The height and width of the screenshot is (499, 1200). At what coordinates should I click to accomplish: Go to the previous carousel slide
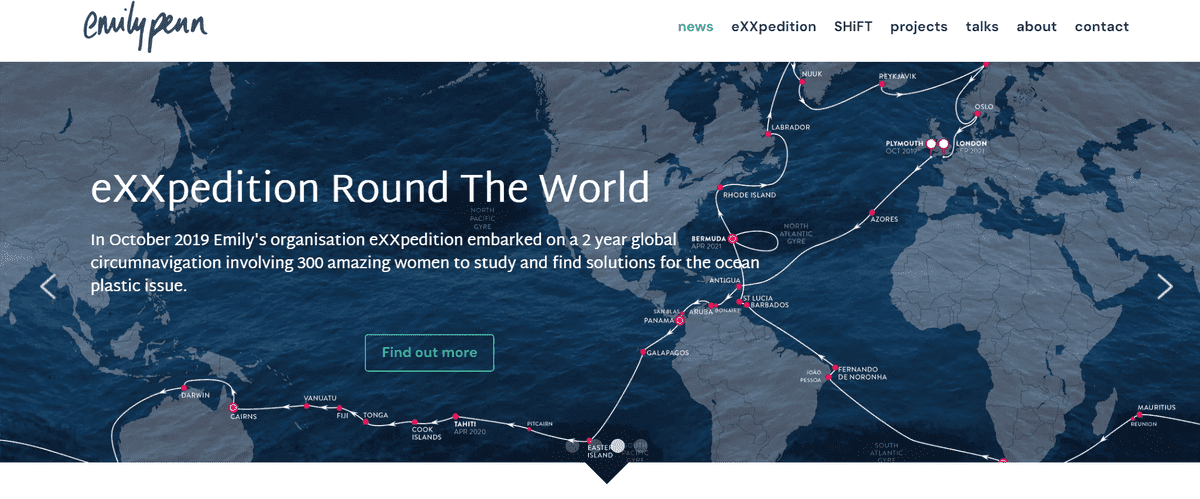tap(48, 287)
